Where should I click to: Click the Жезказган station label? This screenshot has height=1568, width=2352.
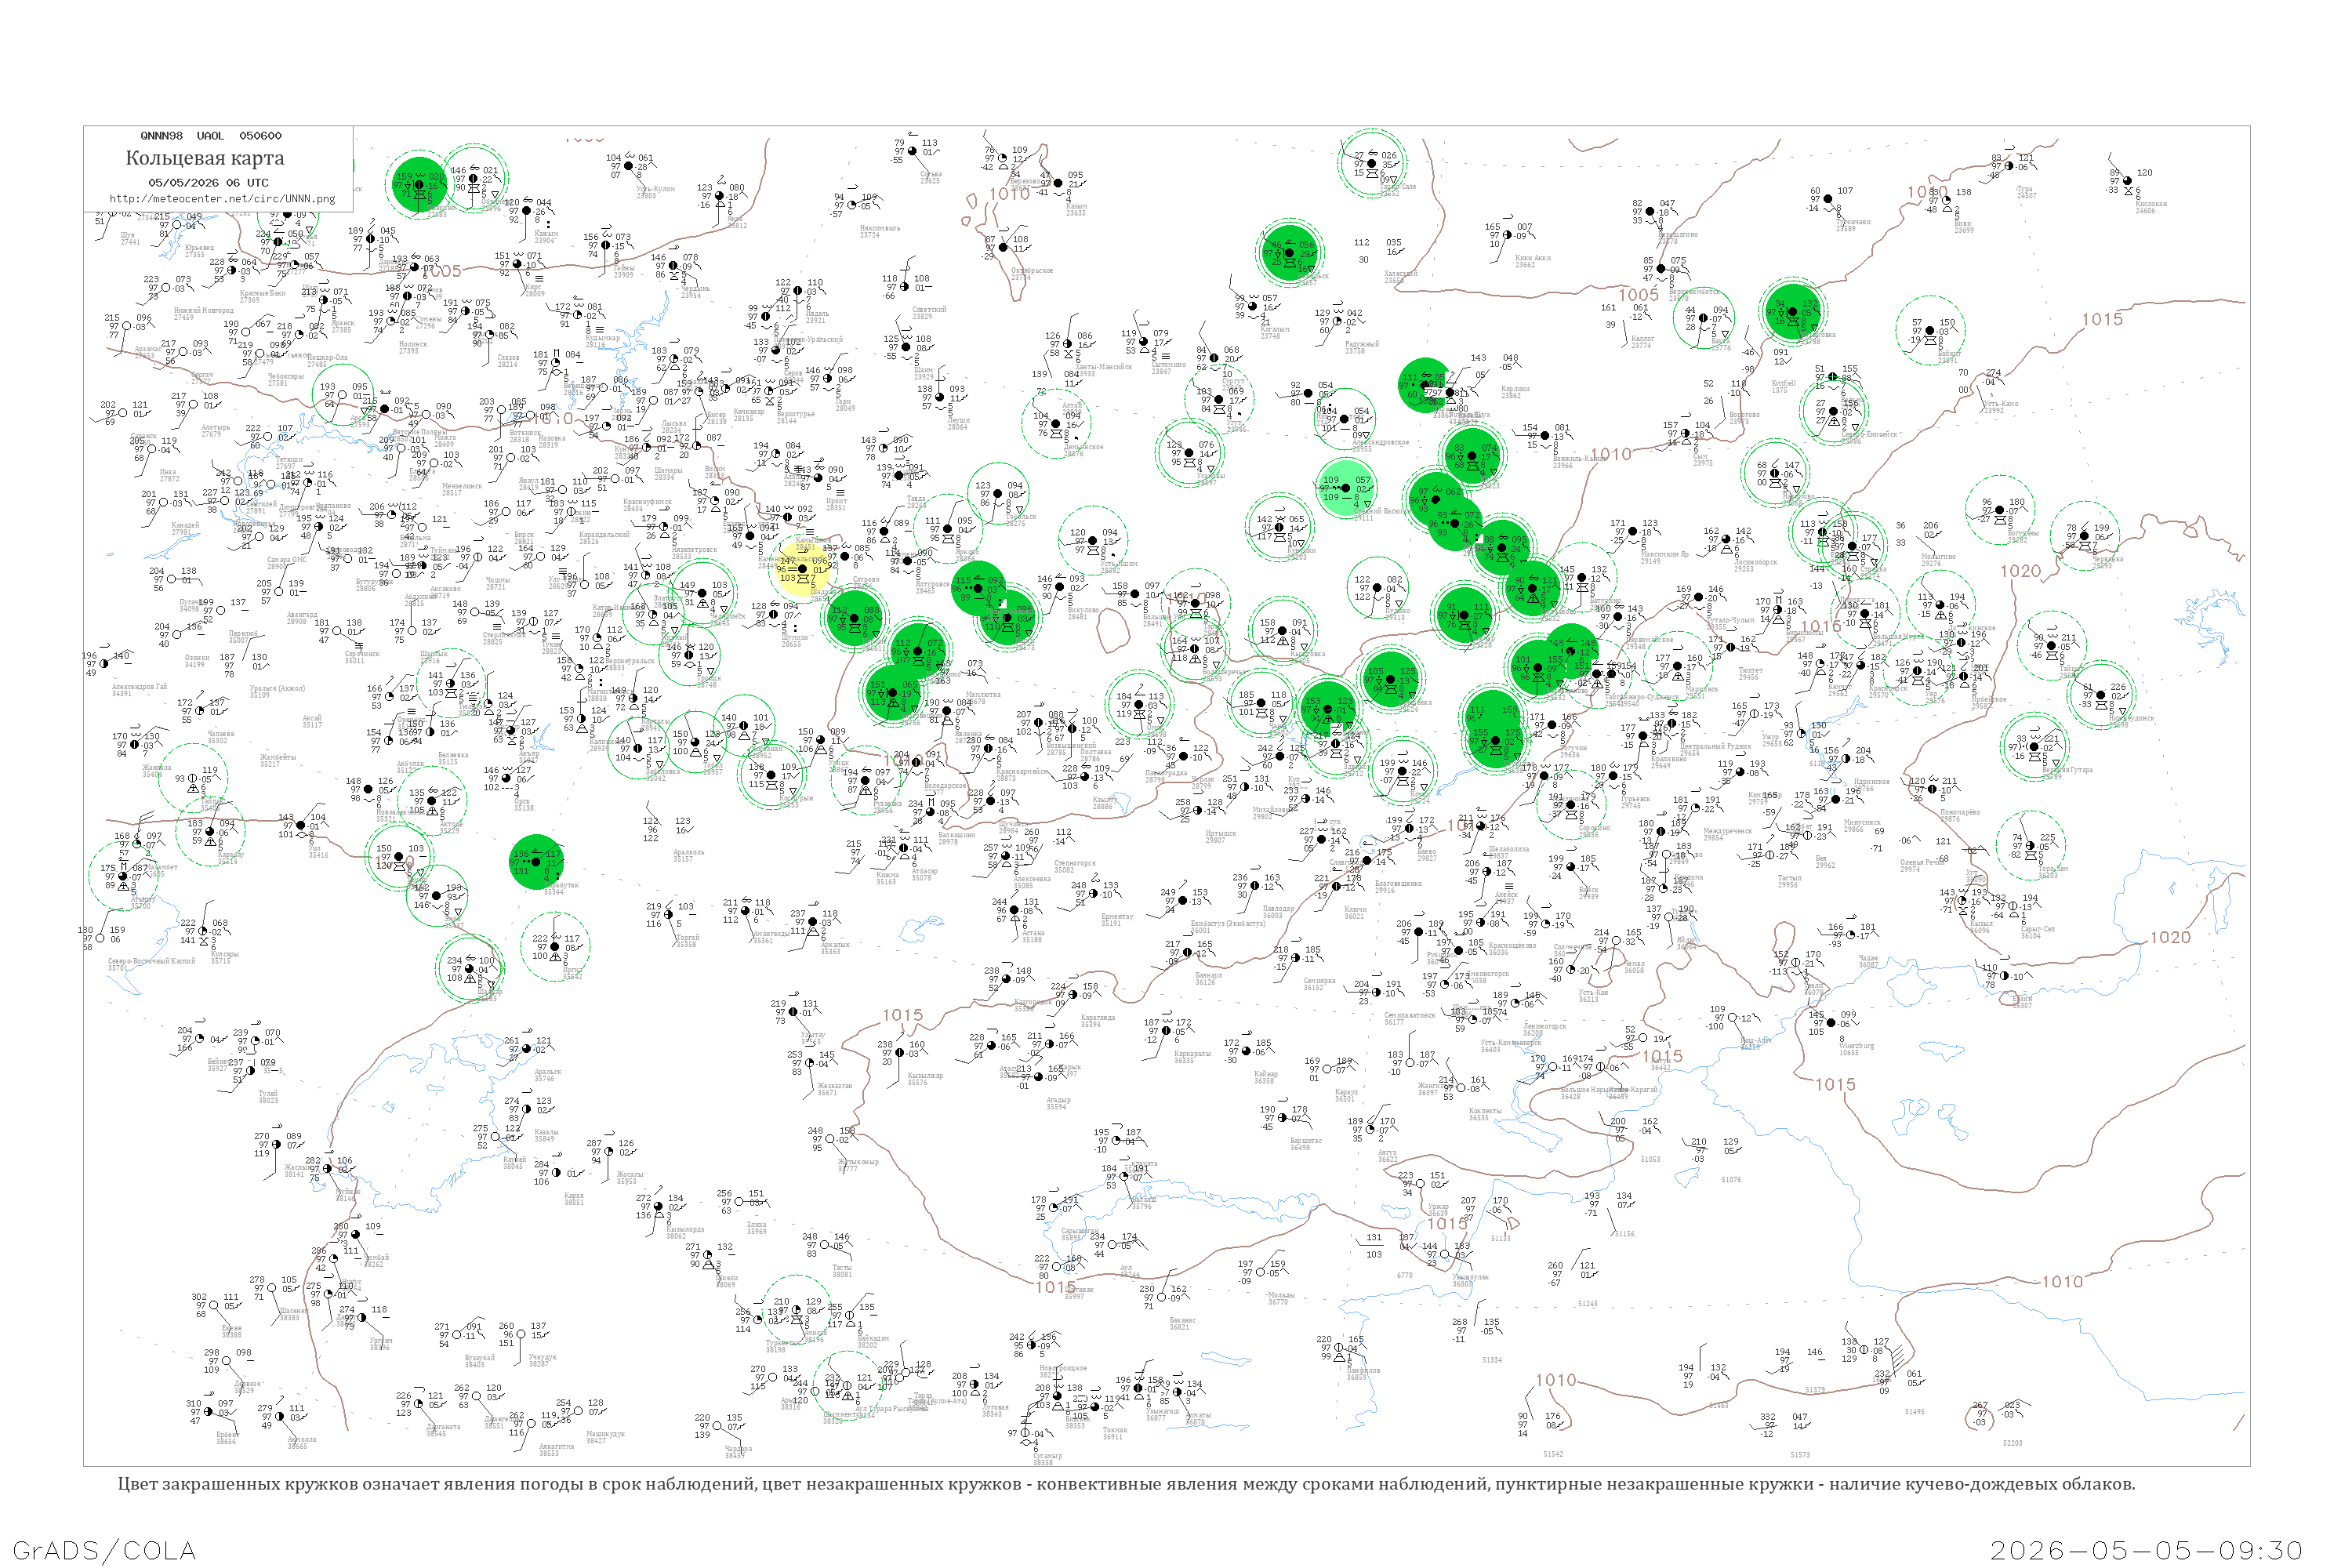pyautogui.click(x=835, y=1086)
